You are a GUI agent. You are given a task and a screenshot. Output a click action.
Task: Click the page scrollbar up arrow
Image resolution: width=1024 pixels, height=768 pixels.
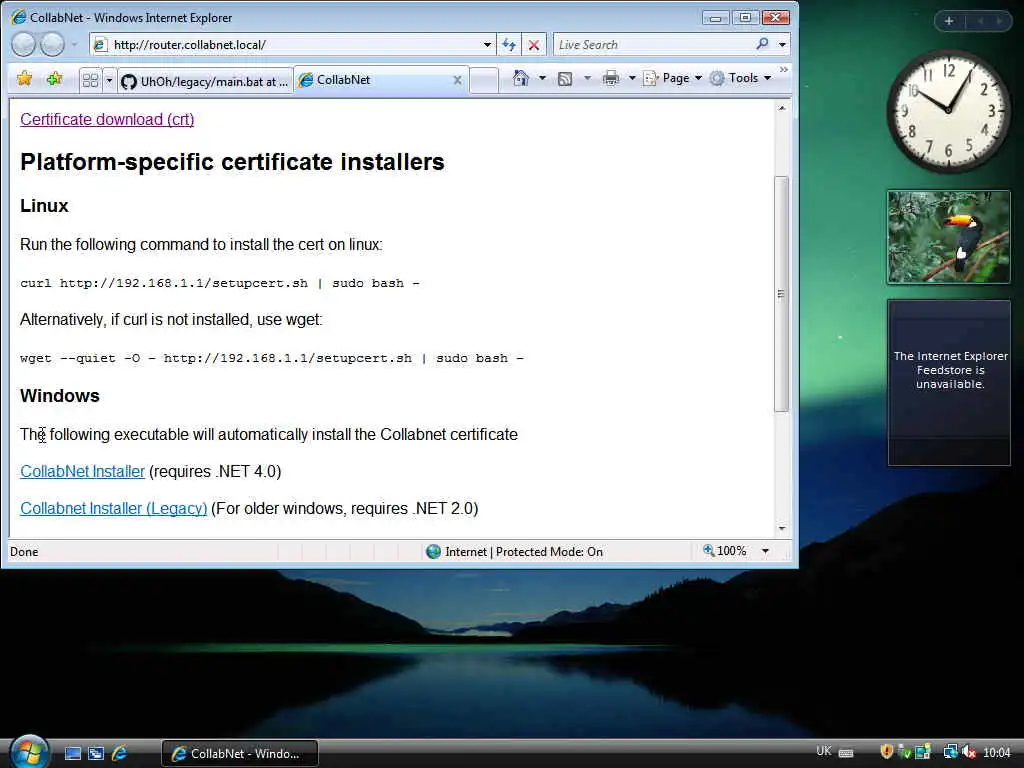click(782, 108)
